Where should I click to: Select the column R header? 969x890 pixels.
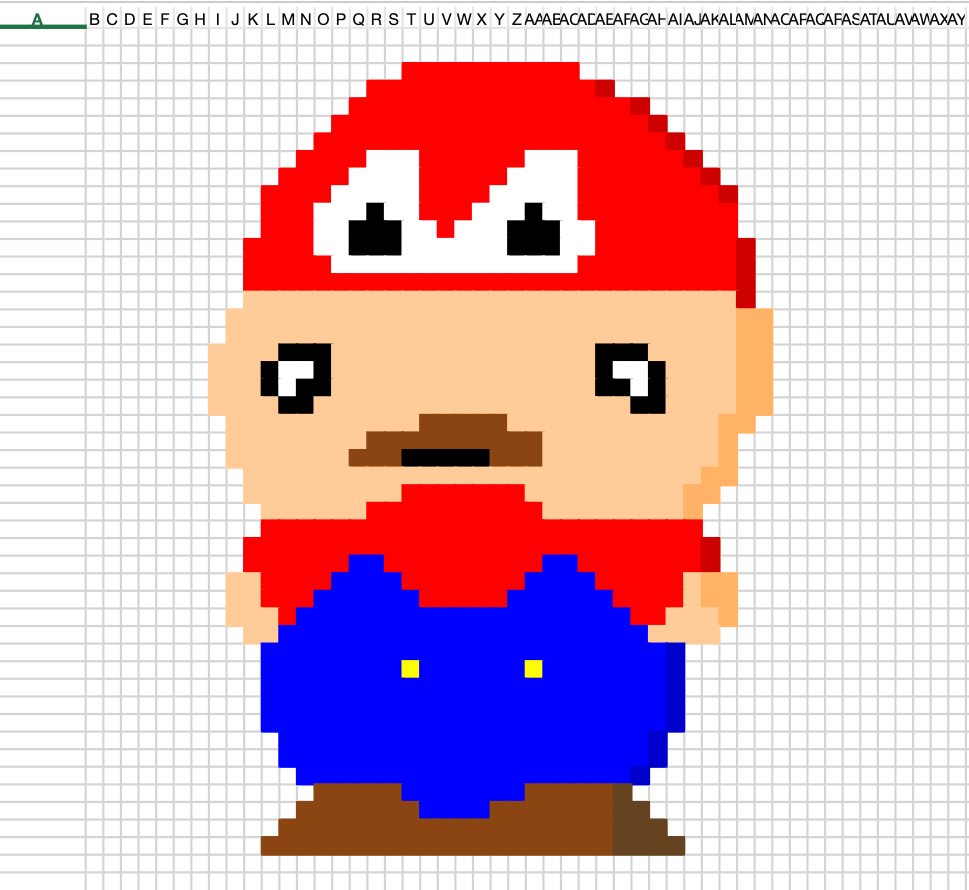click(x=376, y=19)
